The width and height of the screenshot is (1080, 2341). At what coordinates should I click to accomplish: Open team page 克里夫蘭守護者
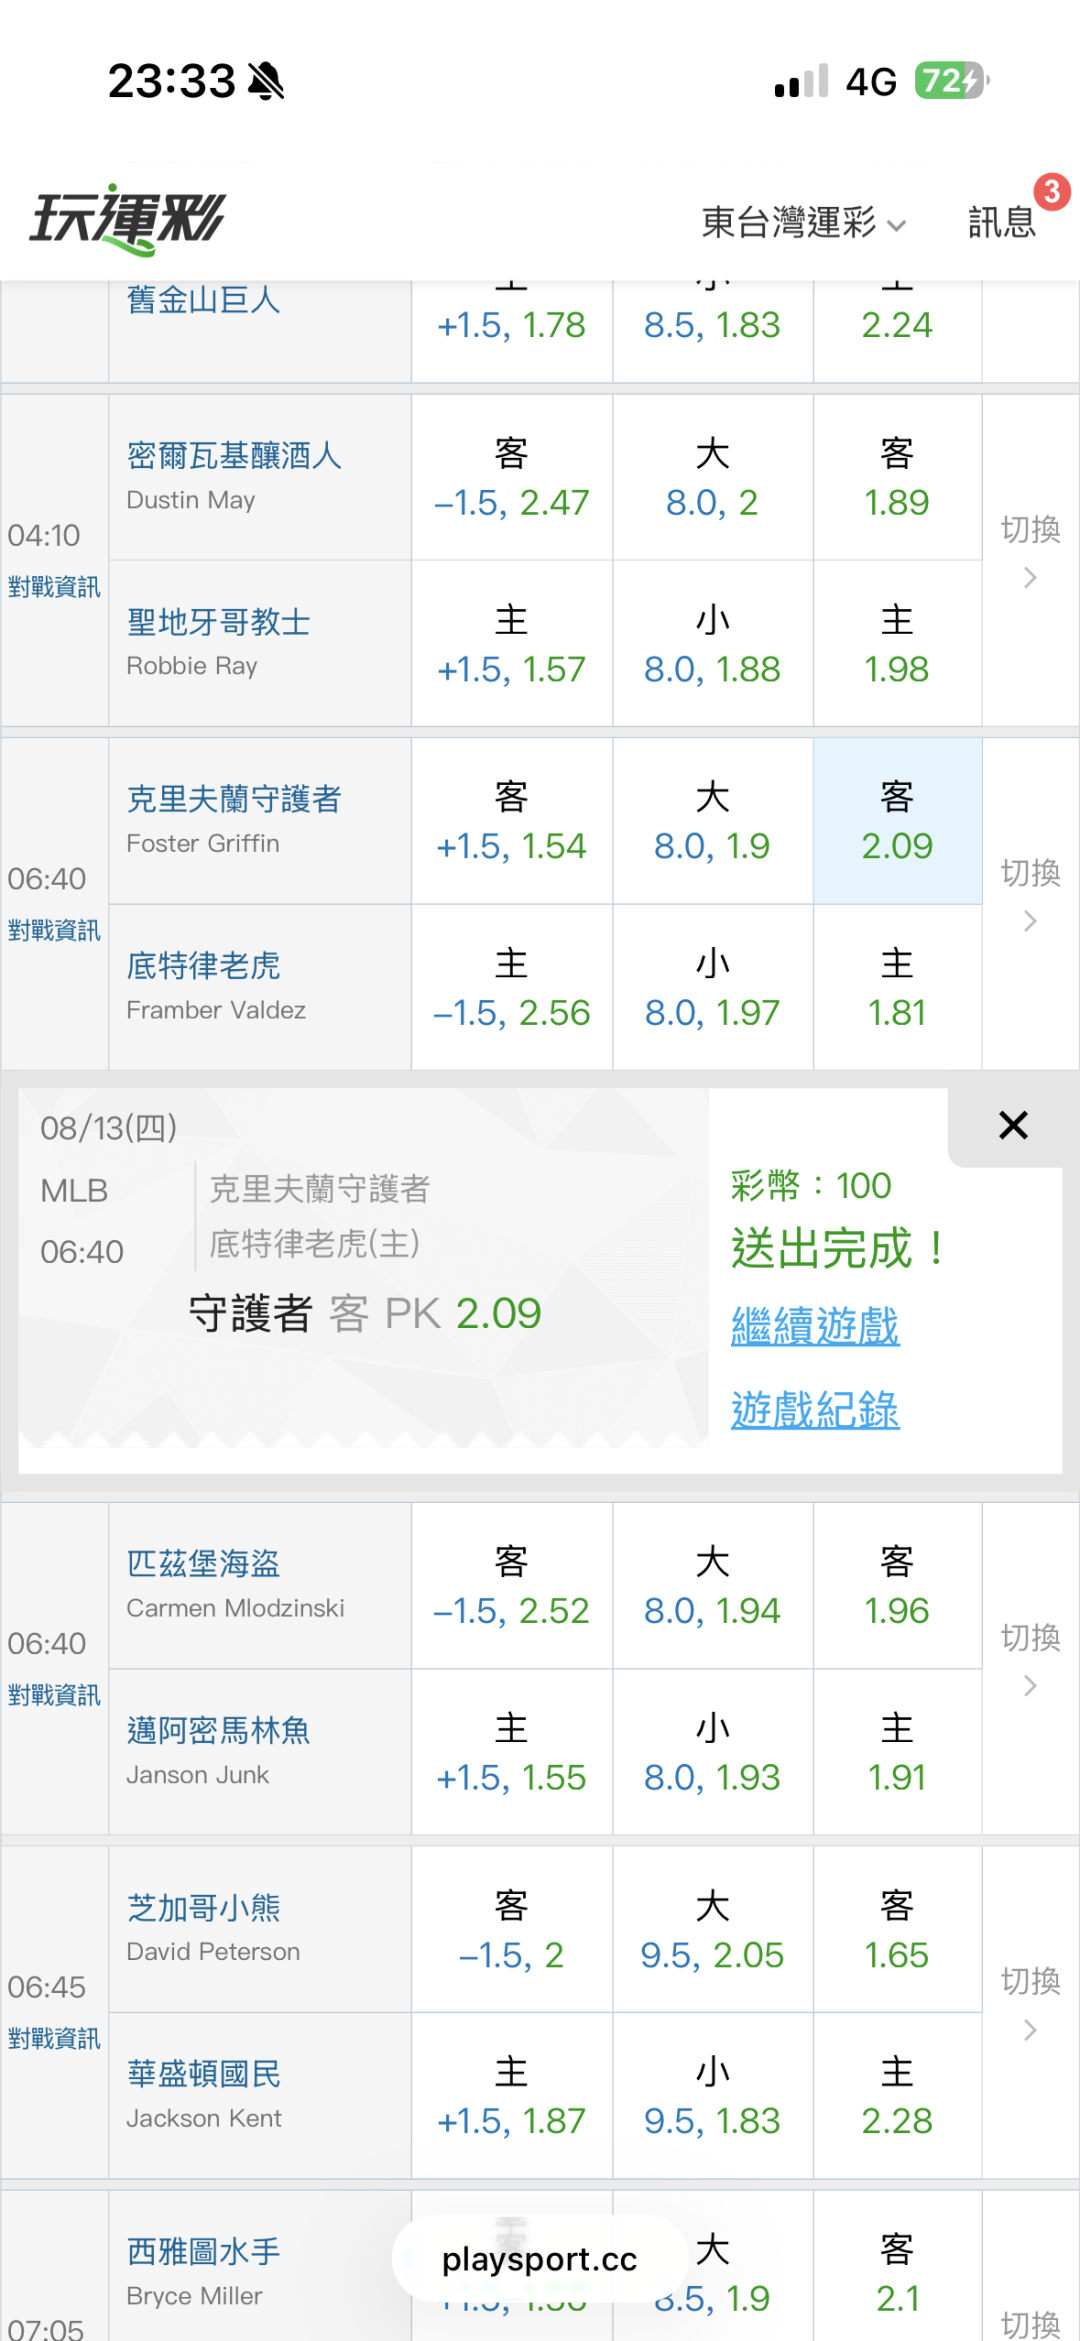(234, 799)
